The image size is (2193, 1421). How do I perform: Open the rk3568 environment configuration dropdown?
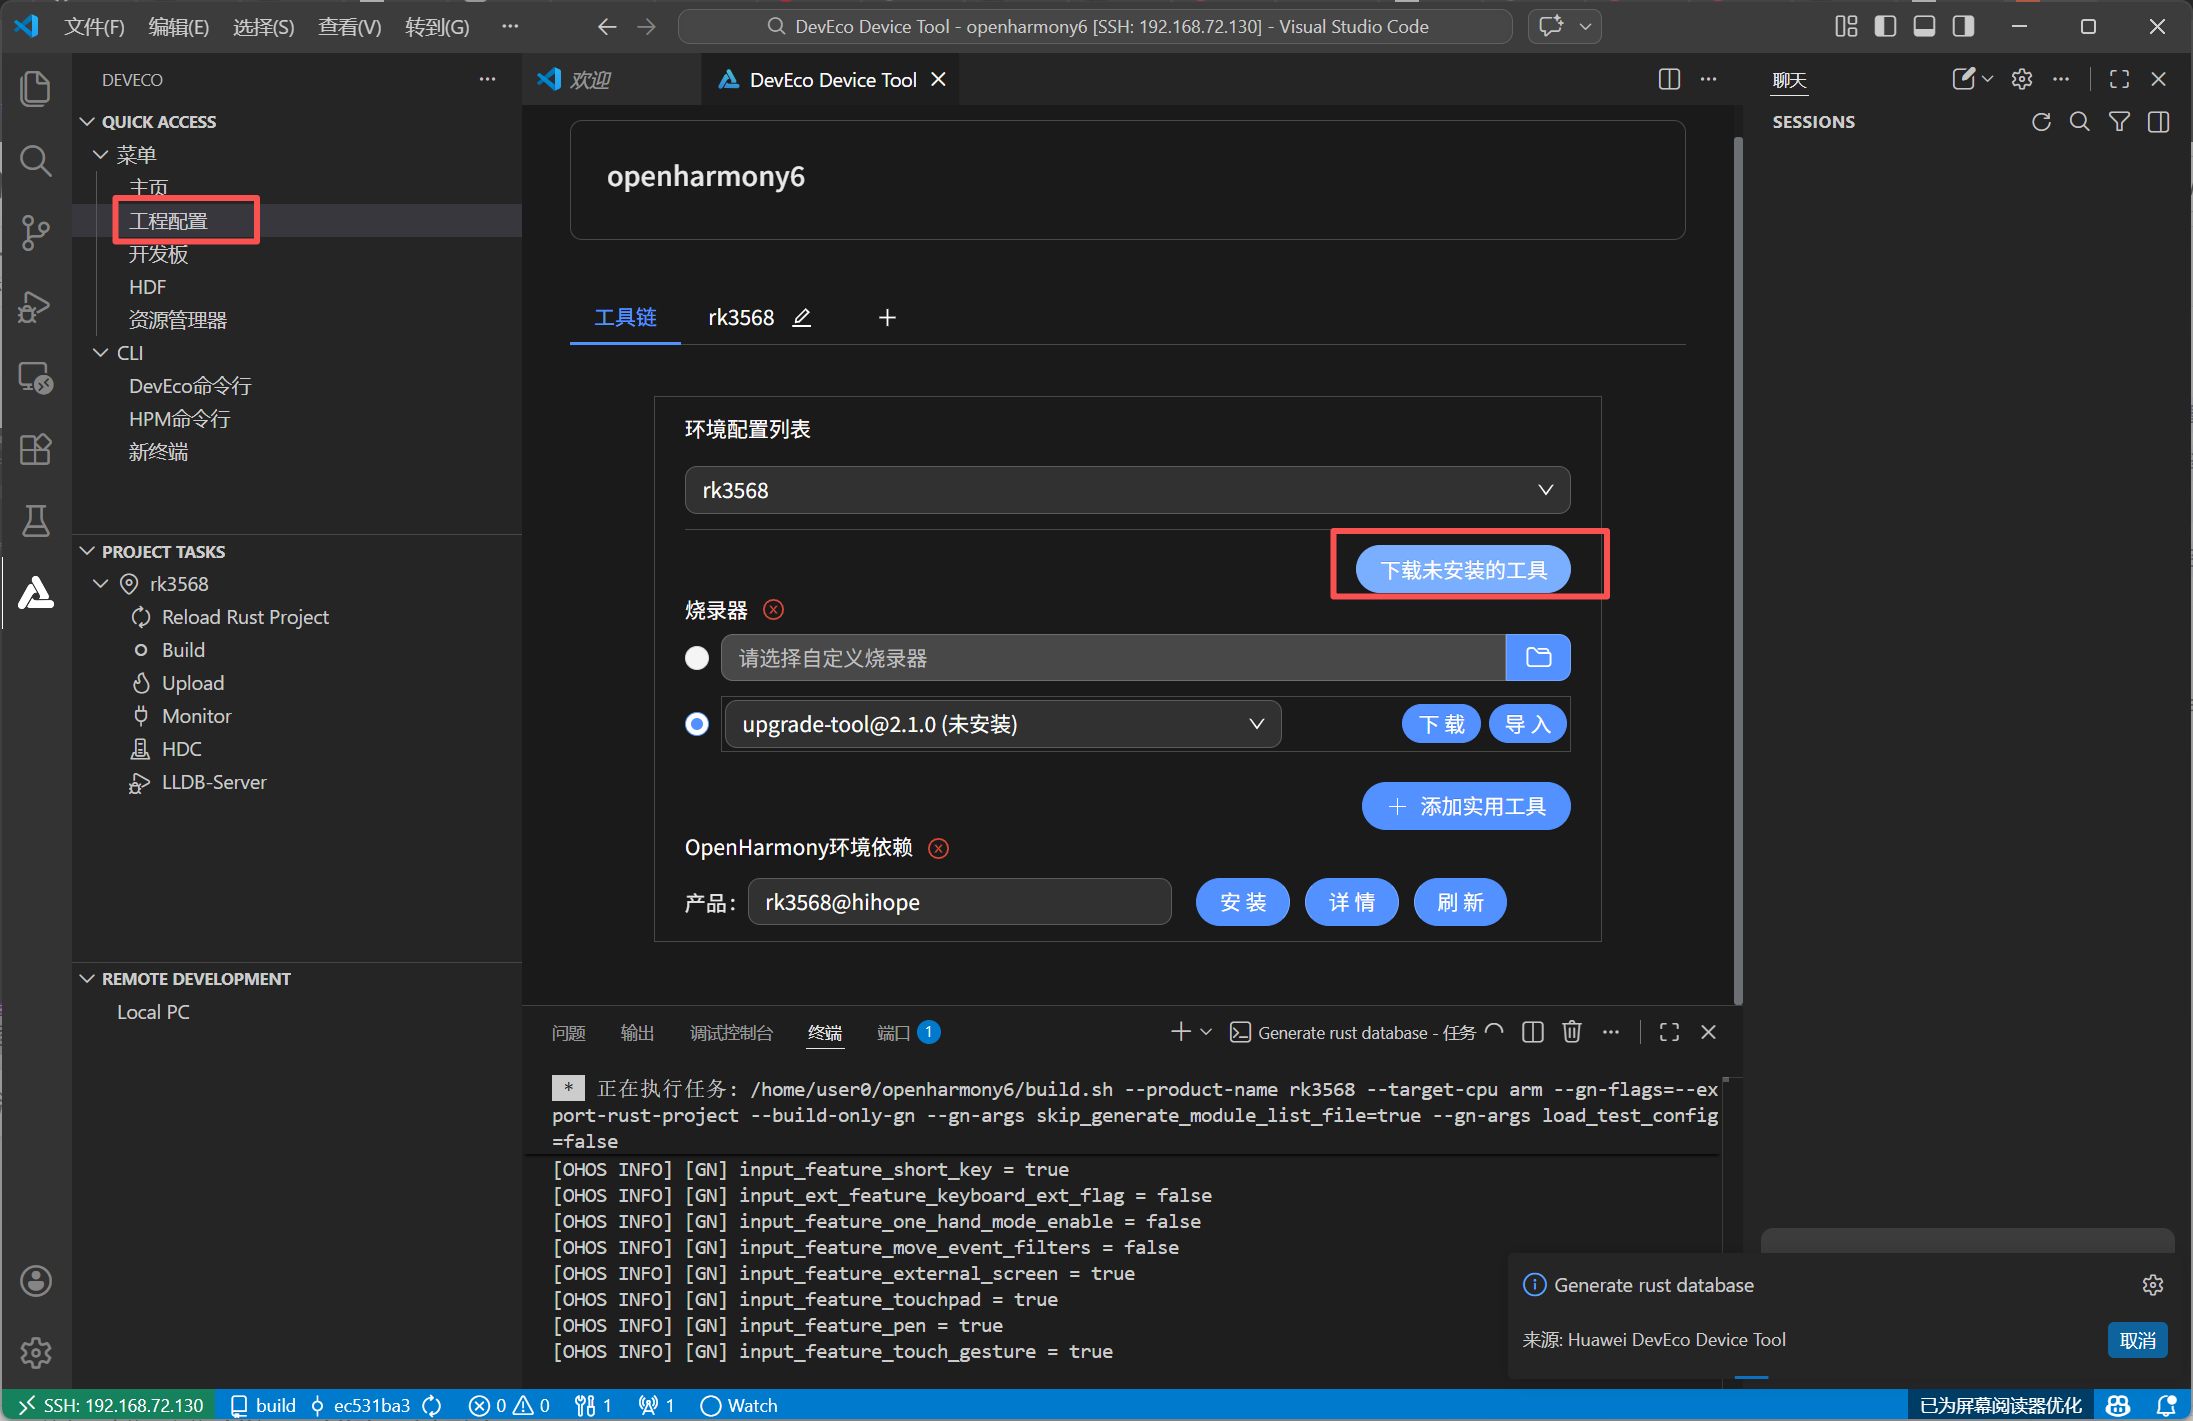[x=1127, y=490]
